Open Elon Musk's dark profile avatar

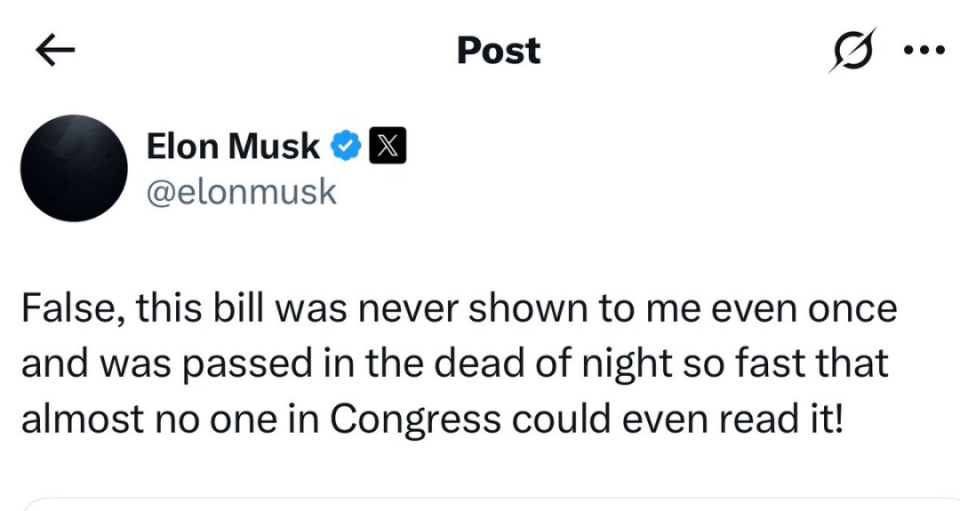(74, 168)
